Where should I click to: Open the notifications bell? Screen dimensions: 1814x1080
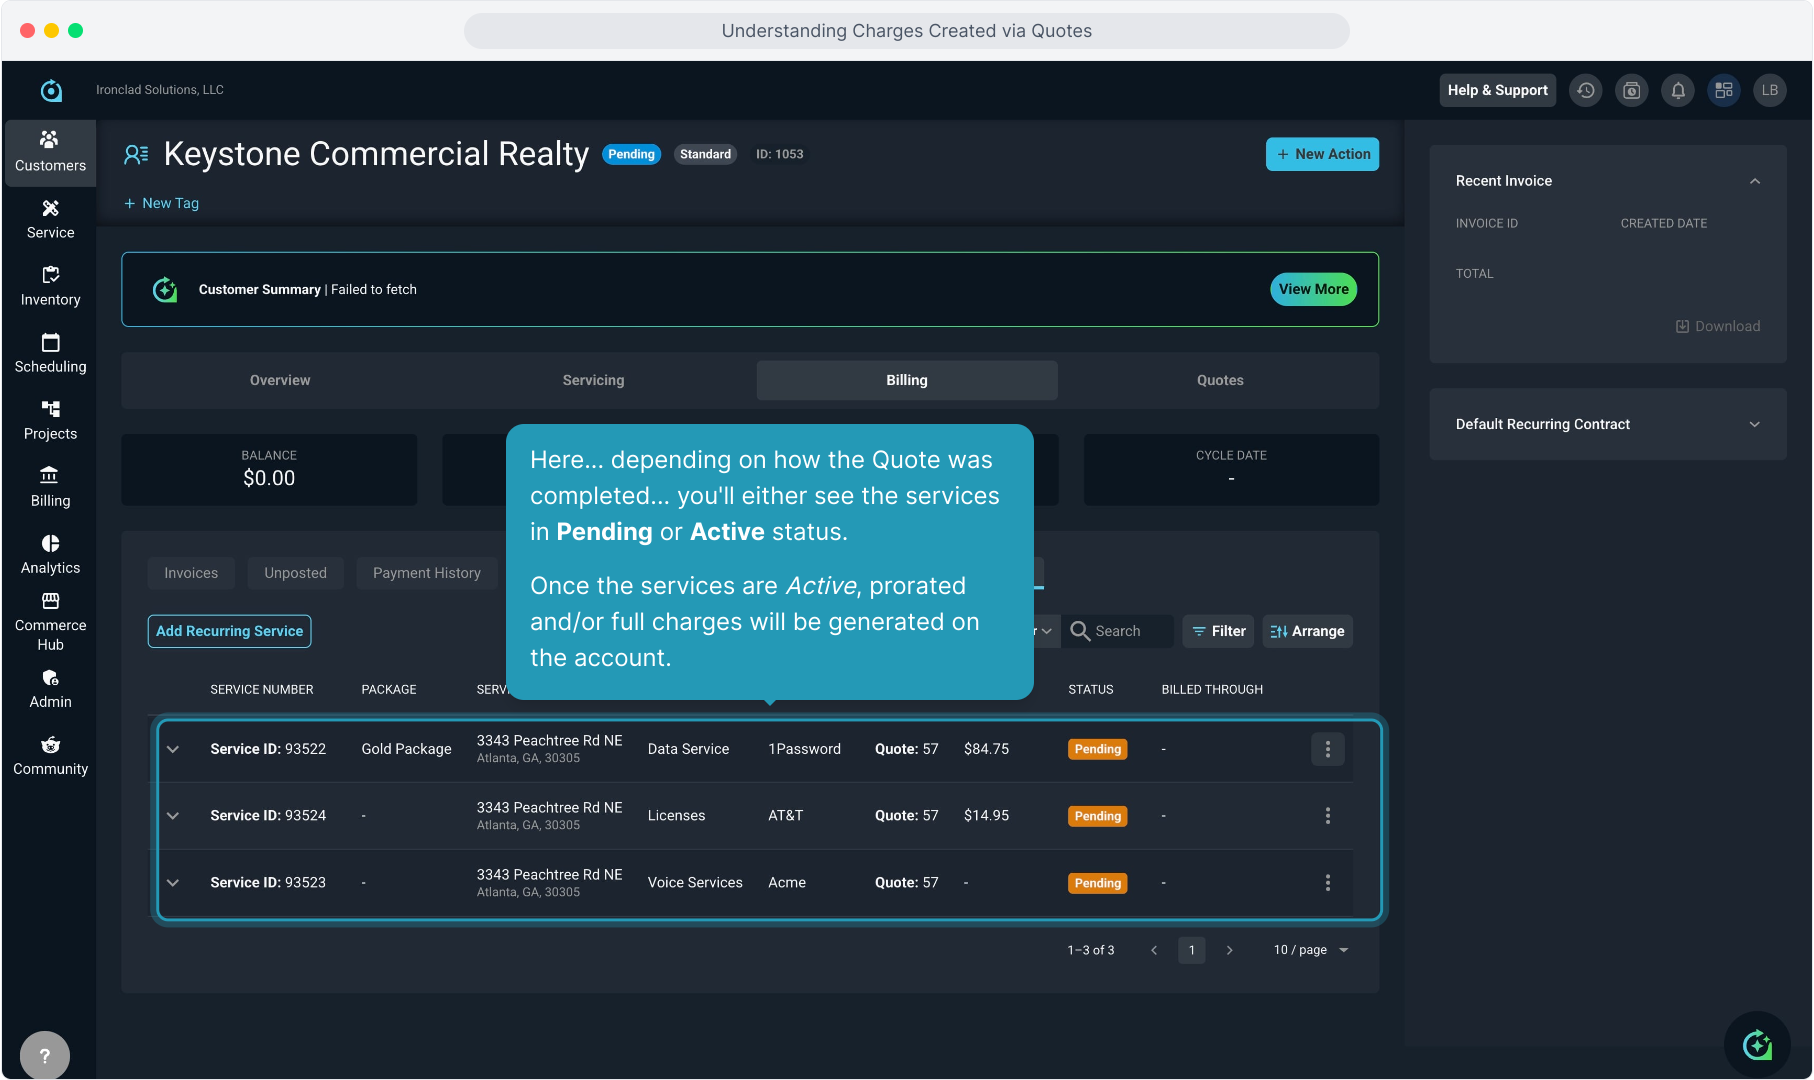(x=1678, y=90)
